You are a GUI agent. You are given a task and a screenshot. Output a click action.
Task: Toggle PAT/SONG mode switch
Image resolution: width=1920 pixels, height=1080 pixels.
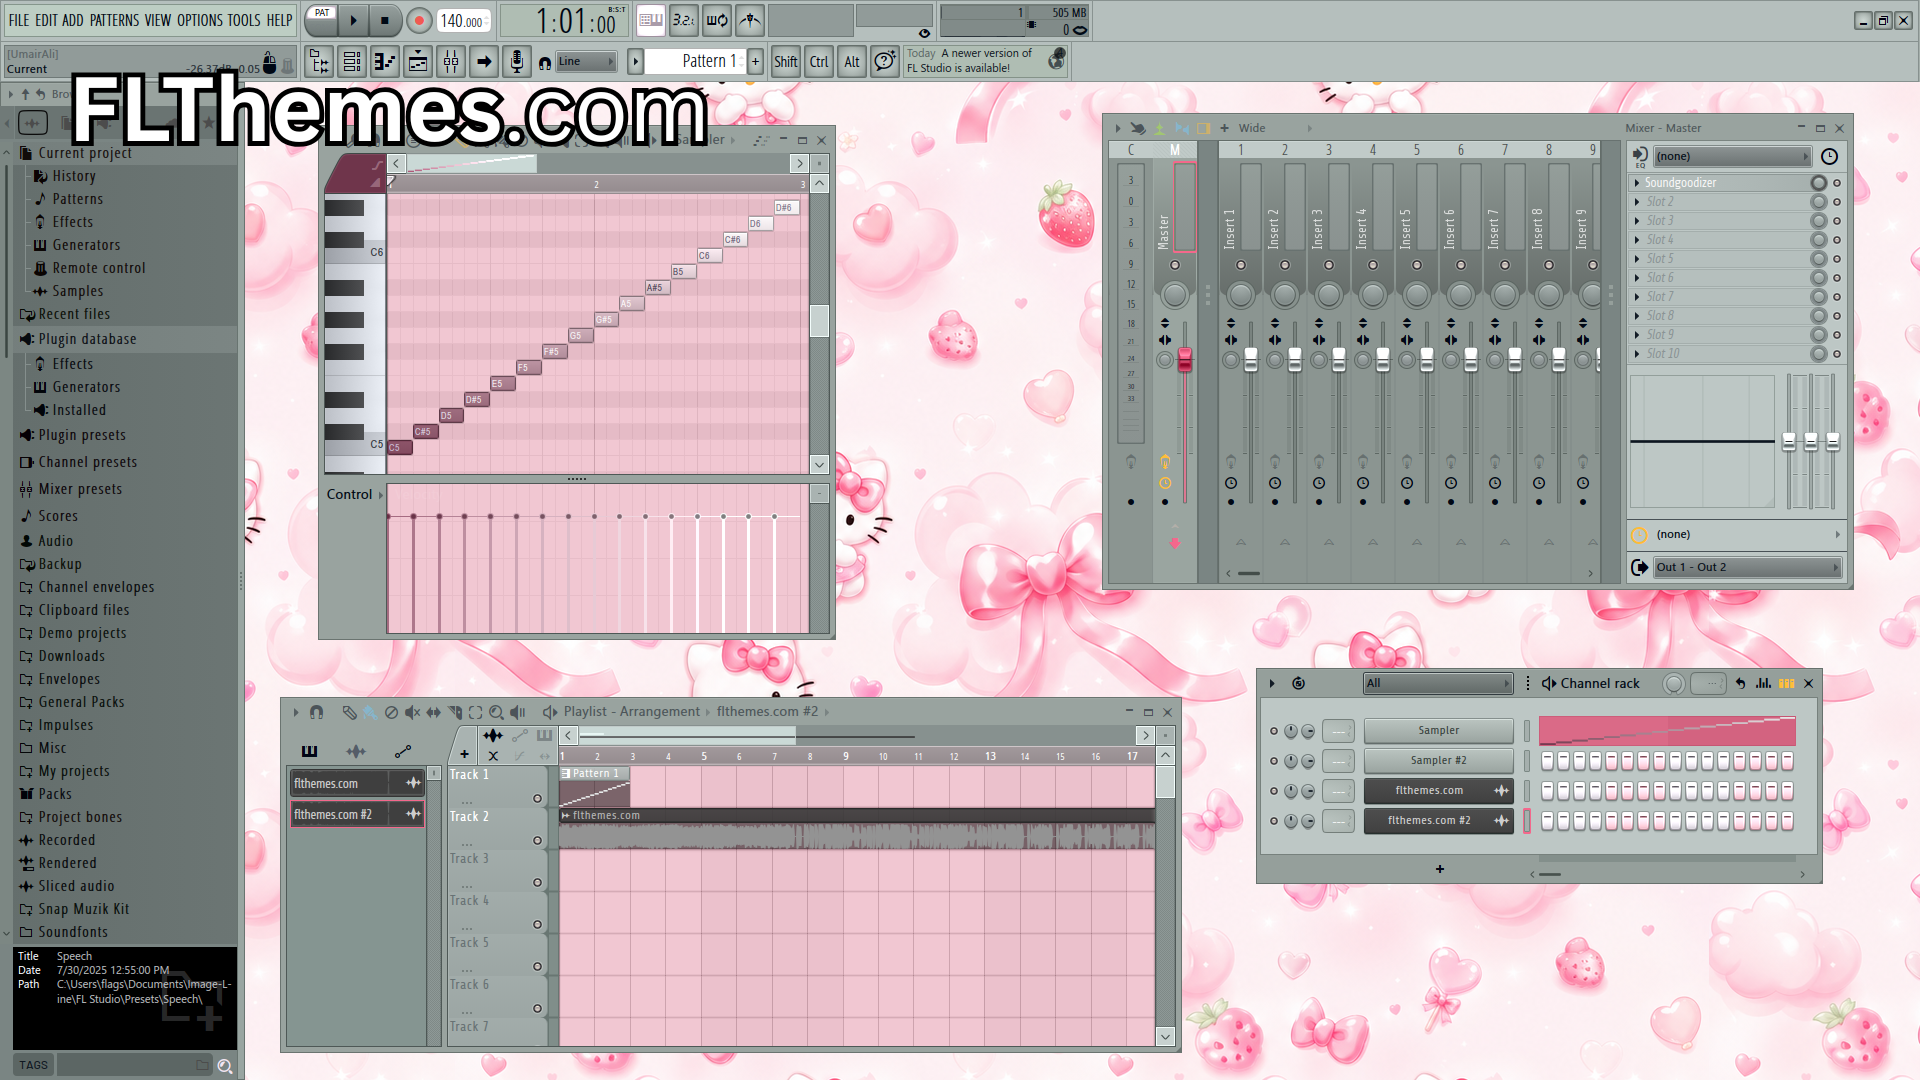click(x=322, y=19)
